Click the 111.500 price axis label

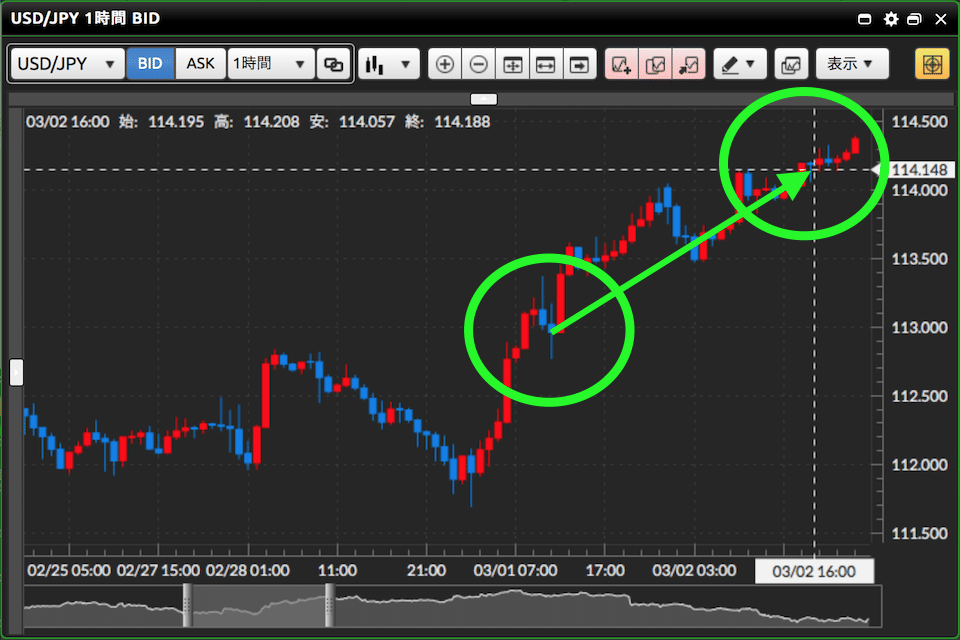pyautogui.click(x=919, y=533)
